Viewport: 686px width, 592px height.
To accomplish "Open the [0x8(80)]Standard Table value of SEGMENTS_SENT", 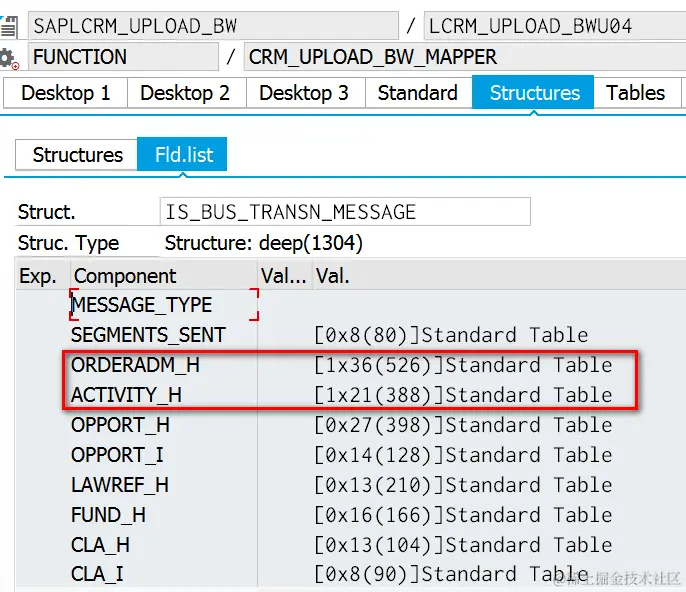I will pos(451,336).
